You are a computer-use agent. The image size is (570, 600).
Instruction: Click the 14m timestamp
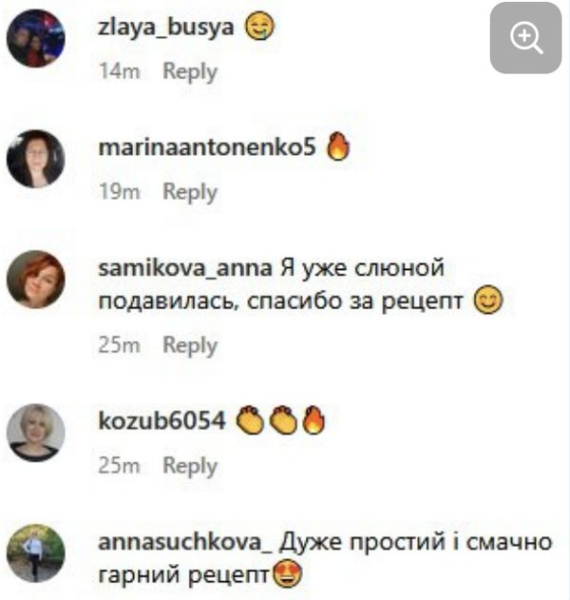pos(119,72)
